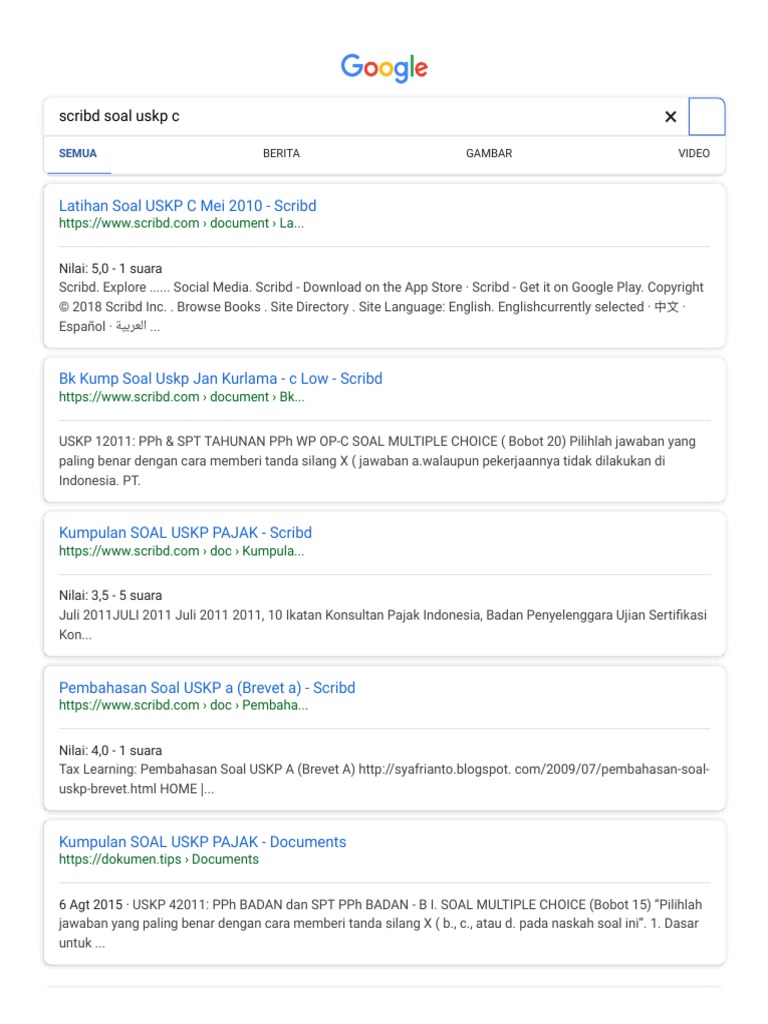Open 'Pembahasan Soal USKP a (Brevet a)' link

(x=207, y=688)
